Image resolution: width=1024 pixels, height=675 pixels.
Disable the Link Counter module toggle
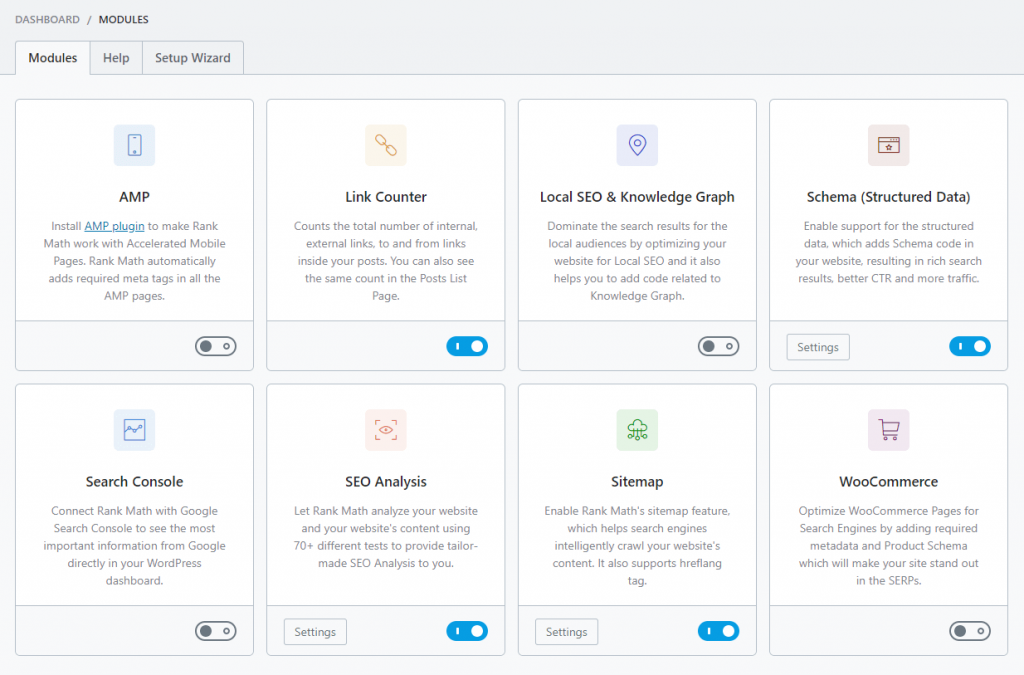467,346
